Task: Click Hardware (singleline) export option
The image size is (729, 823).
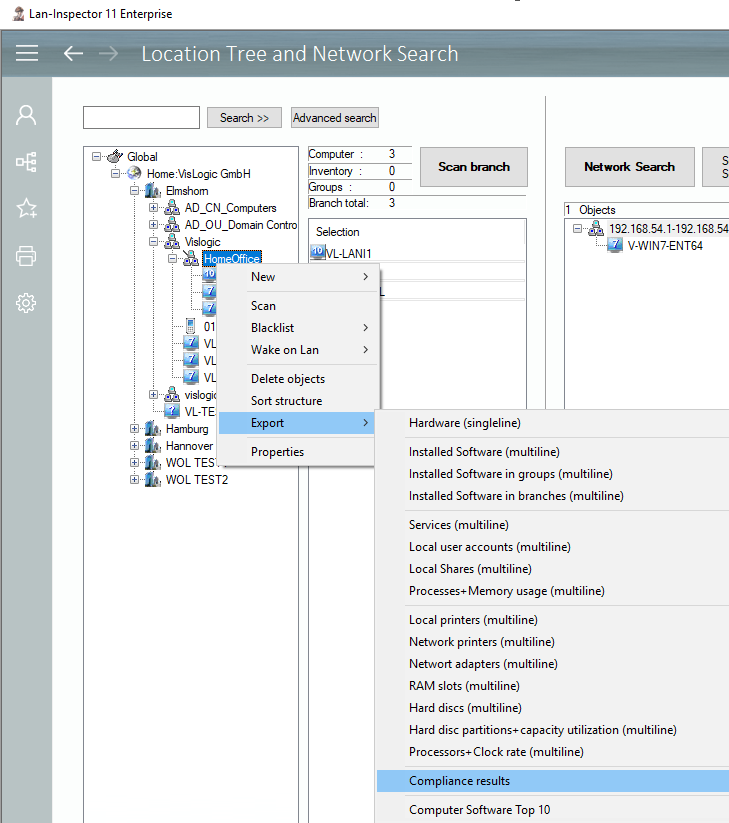Action: 464,423
